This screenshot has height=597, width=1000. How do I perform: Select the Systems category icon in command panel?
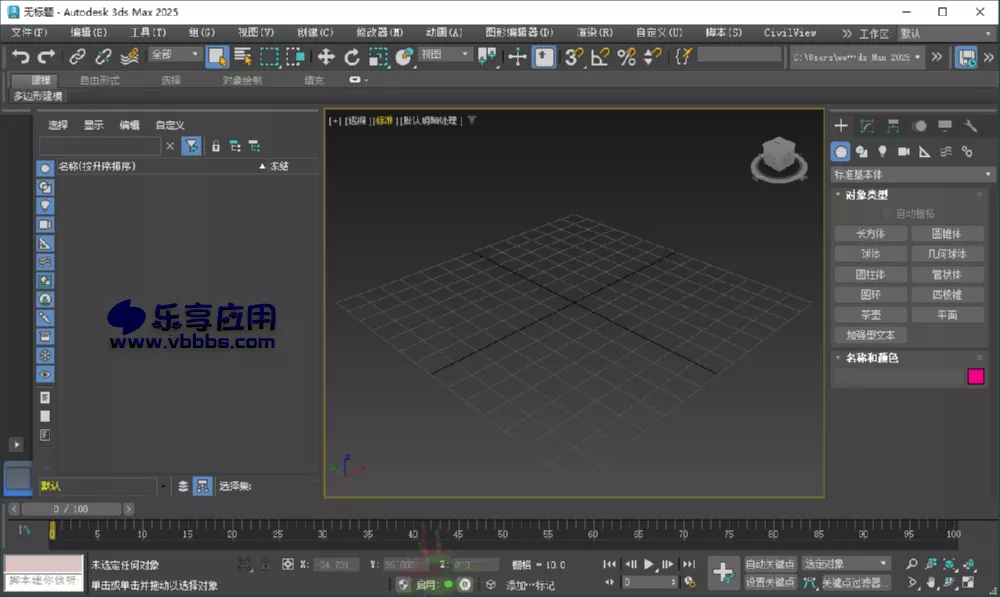[x=967, y=152]
